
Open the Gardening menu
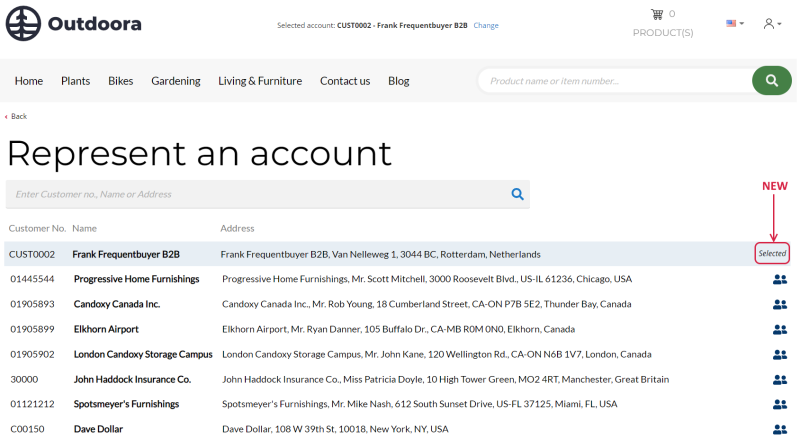(176, 81)
